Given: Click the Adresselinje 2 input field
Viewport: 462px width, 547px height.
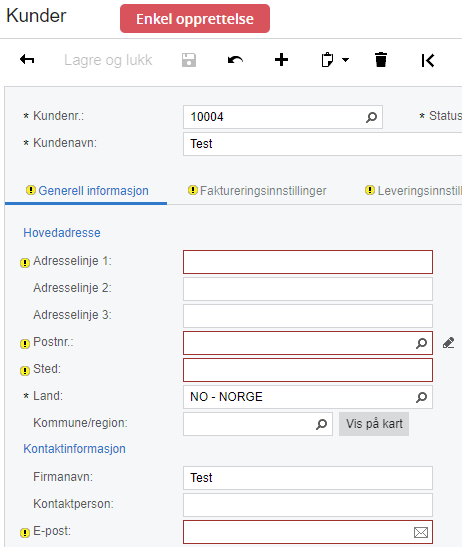Looking at the screenshot, I should tap(308, 289).
